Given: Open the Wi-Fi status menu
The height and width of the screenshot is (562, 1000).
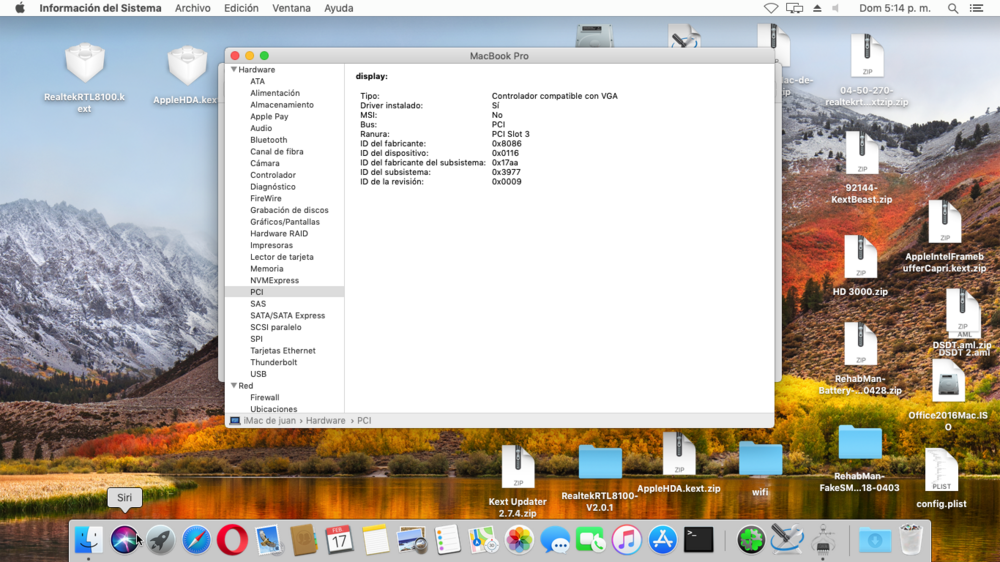Looking at the screenshot, I should pos(771,8).
